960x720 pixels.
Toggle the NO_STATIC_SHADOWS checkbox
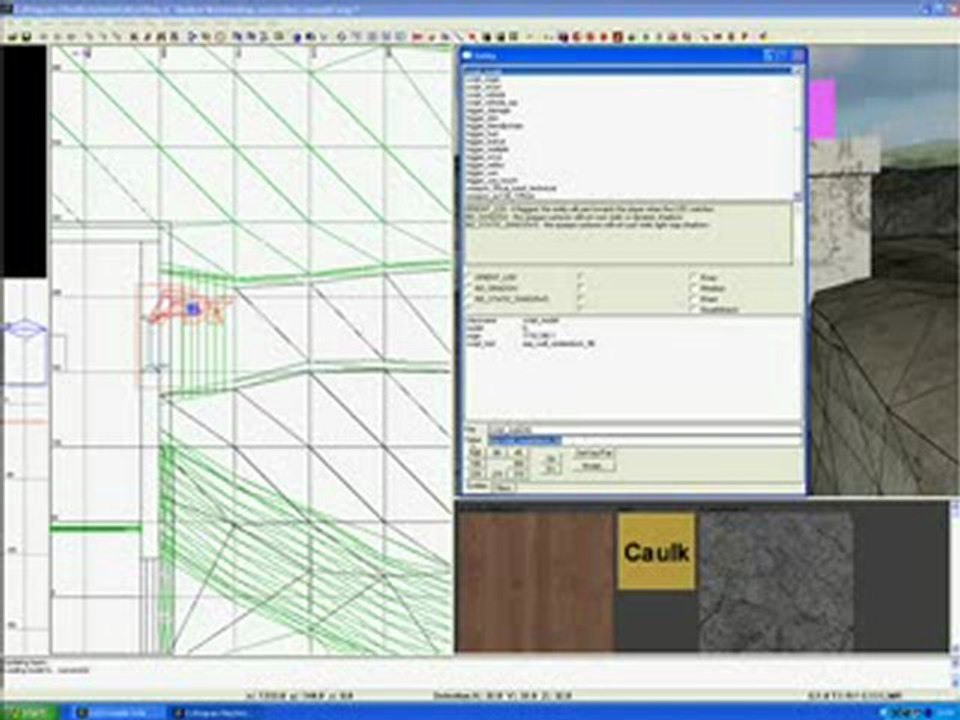470,299
